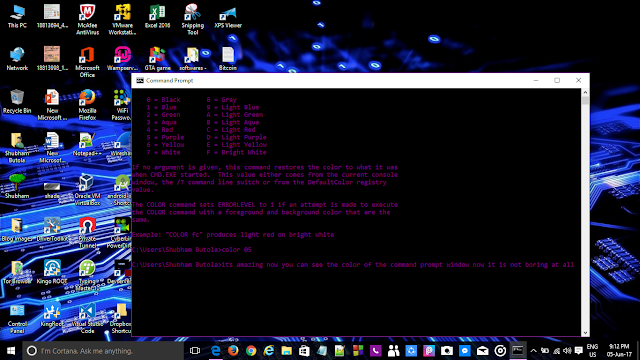Open Control Panel desktop icon
Image resolution: width=640 pixels, height=360 pixels.
(17, 318)
